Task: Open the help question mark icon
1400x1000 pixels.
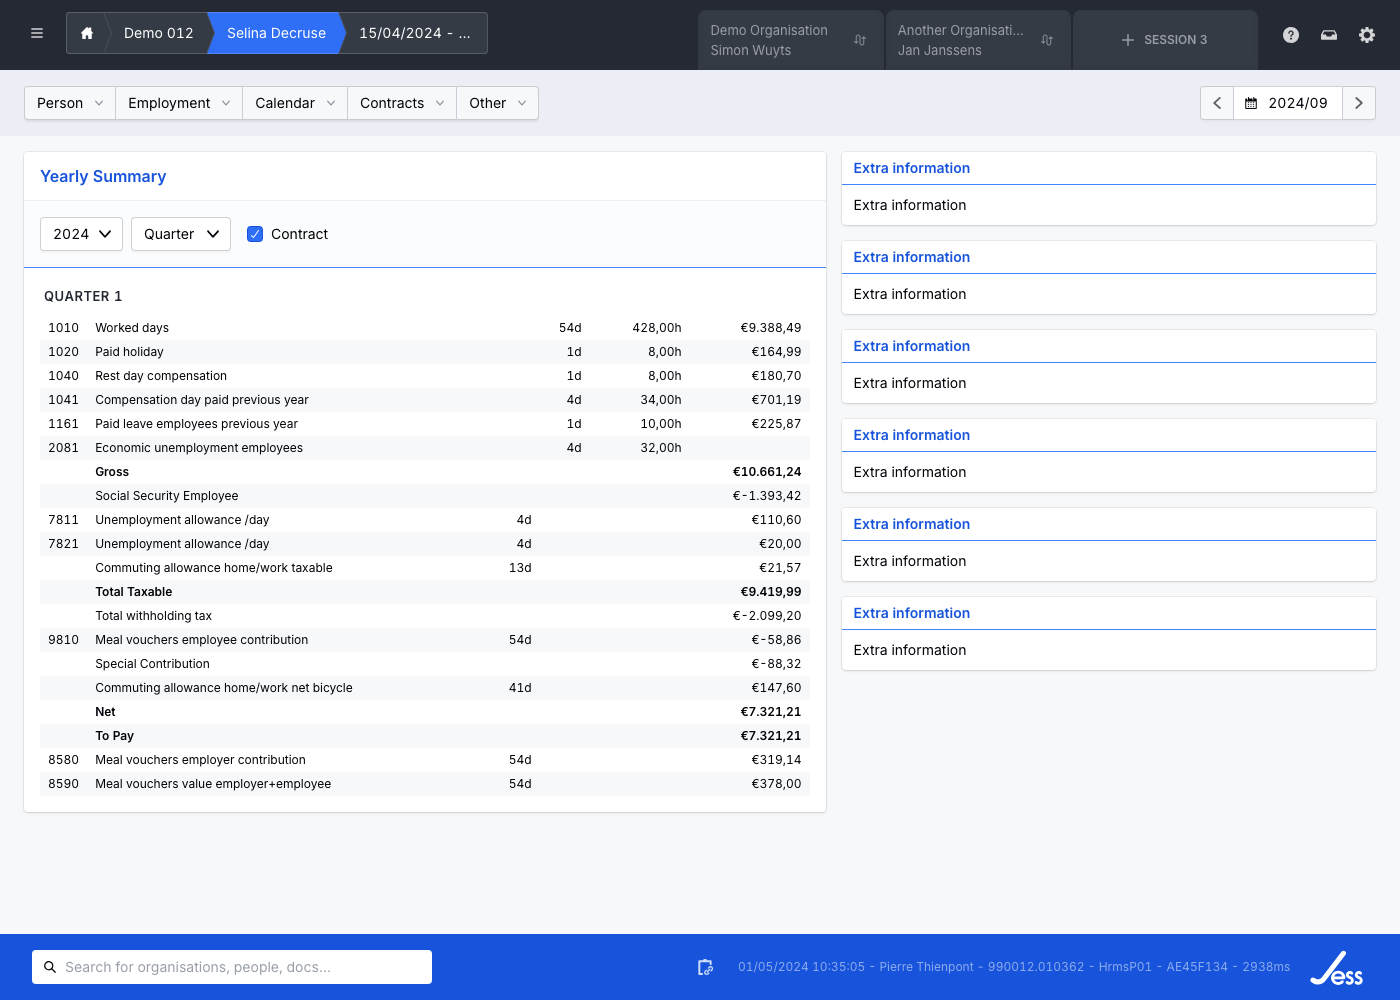Action: click(x=1291, y=35)
